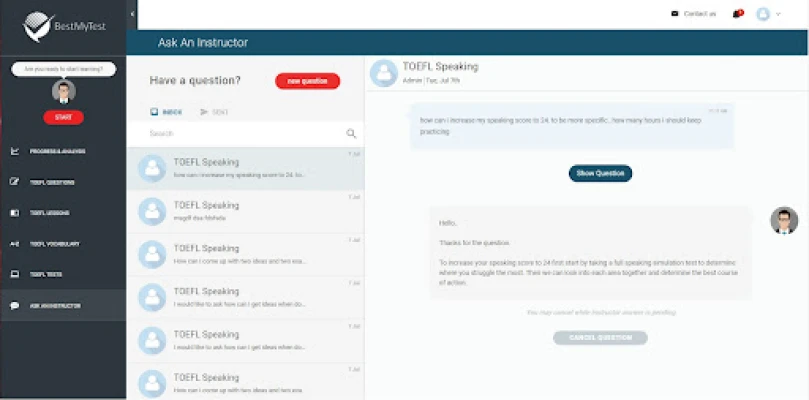Screen dimensions: 809x400
Task: Open the Progress & Analysis chart icon
Action: (x=15, y=152)
